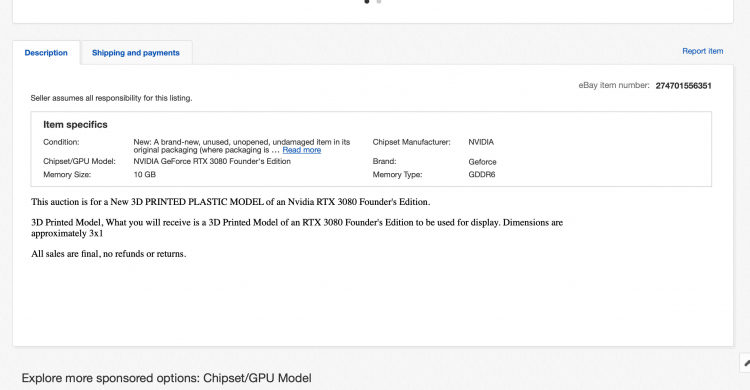Click the Brand label
750x390 pixels.
click(385, 161)
